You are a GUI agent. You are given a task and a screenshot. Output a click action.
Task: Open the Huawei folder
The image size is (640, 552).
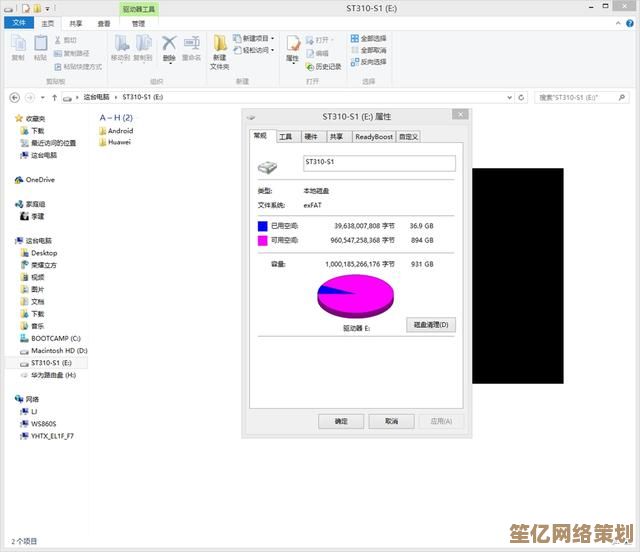point(118,142)
